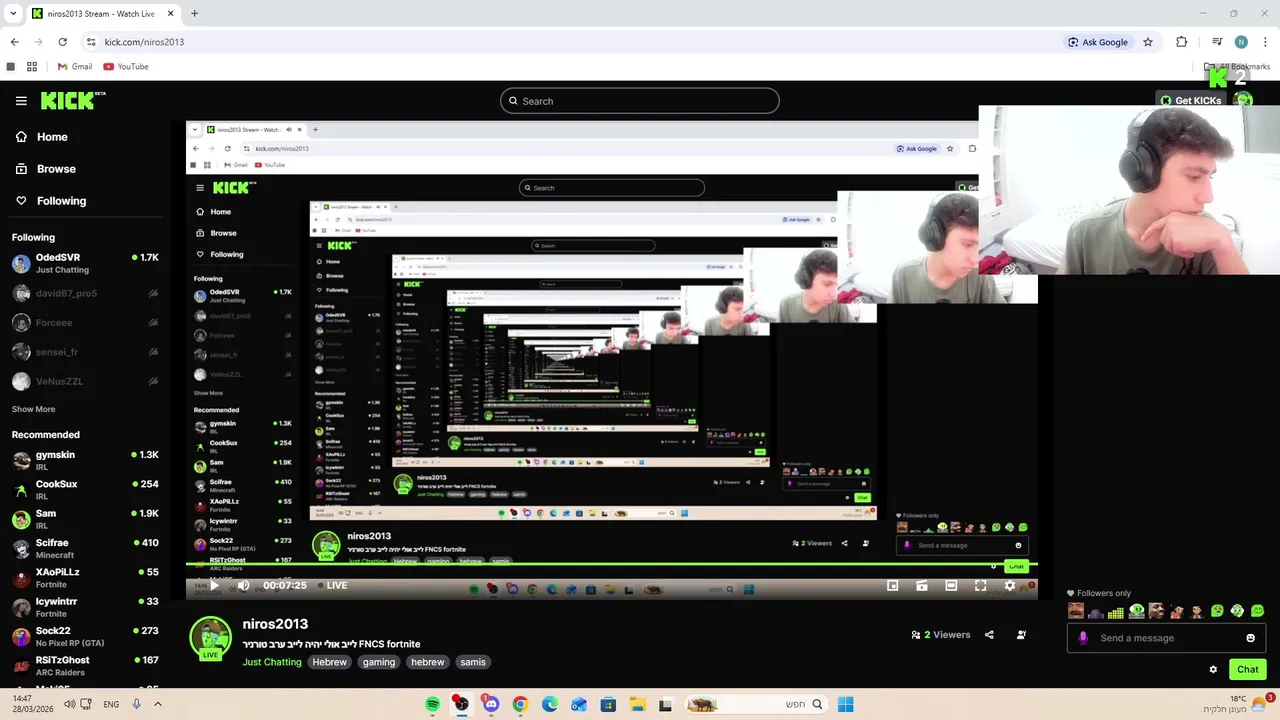
Task: Open the Chrome extensions puzzle icon
Action: [1182, 42]
